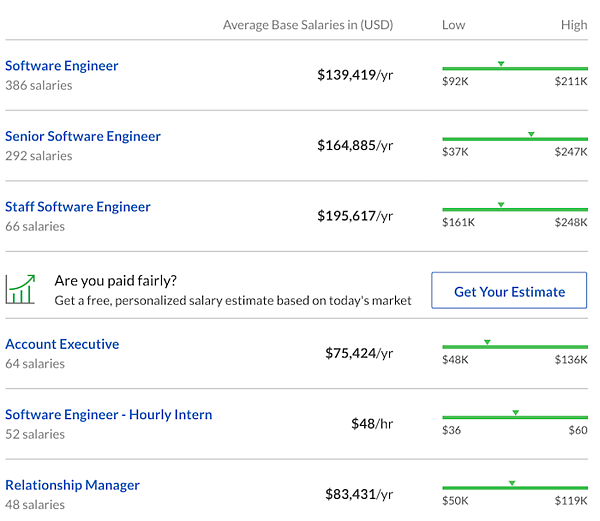Open the Account Executive salary link

(62, 344)
